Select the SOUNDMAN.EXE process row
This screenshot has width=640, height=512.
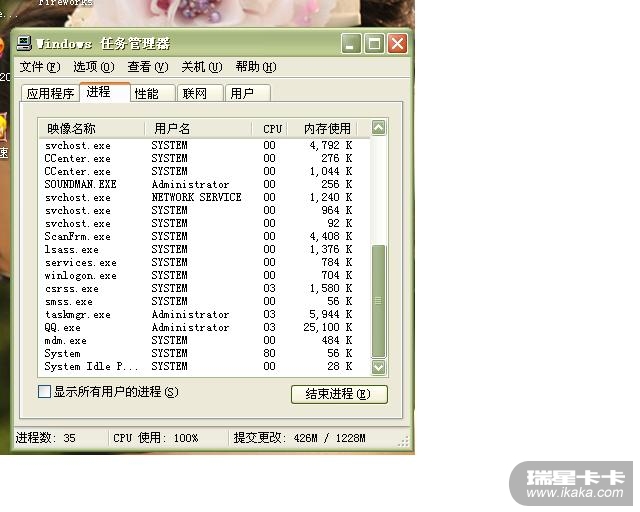204,185
